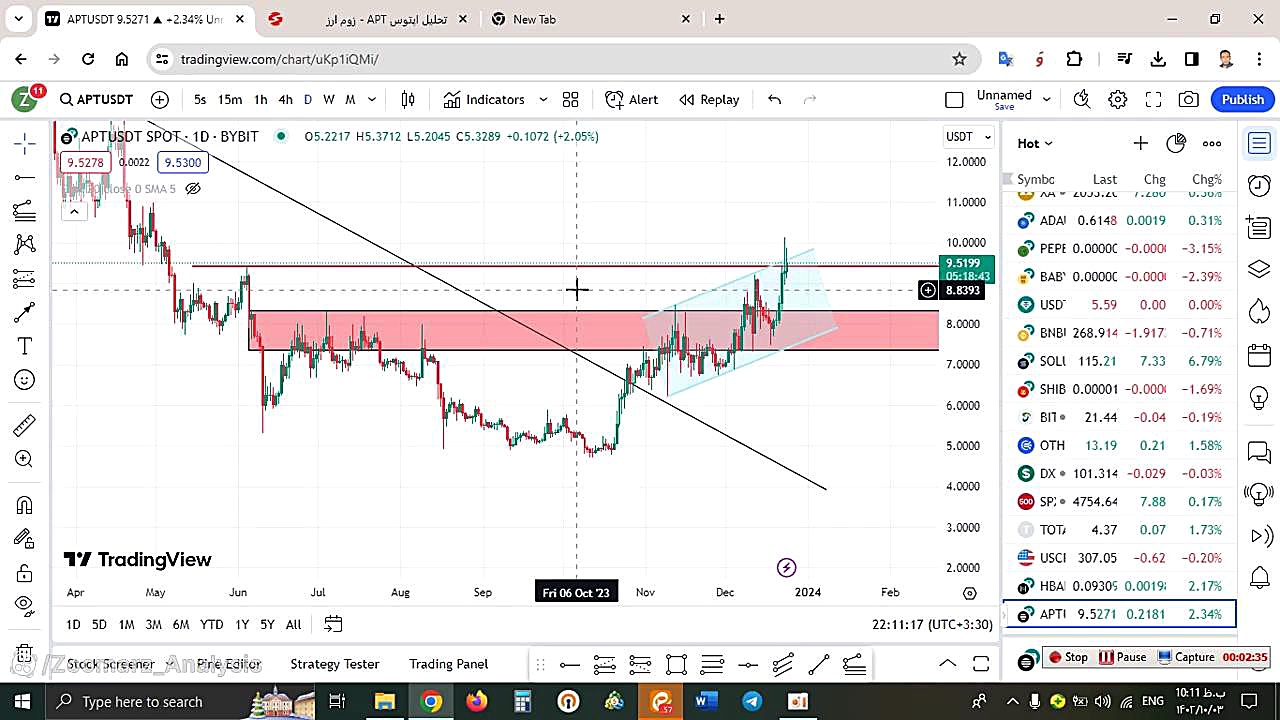Open the Unnamed layout dropdown arrow
Viewport: 1280px width, 720px height.
coord(1047,99)
